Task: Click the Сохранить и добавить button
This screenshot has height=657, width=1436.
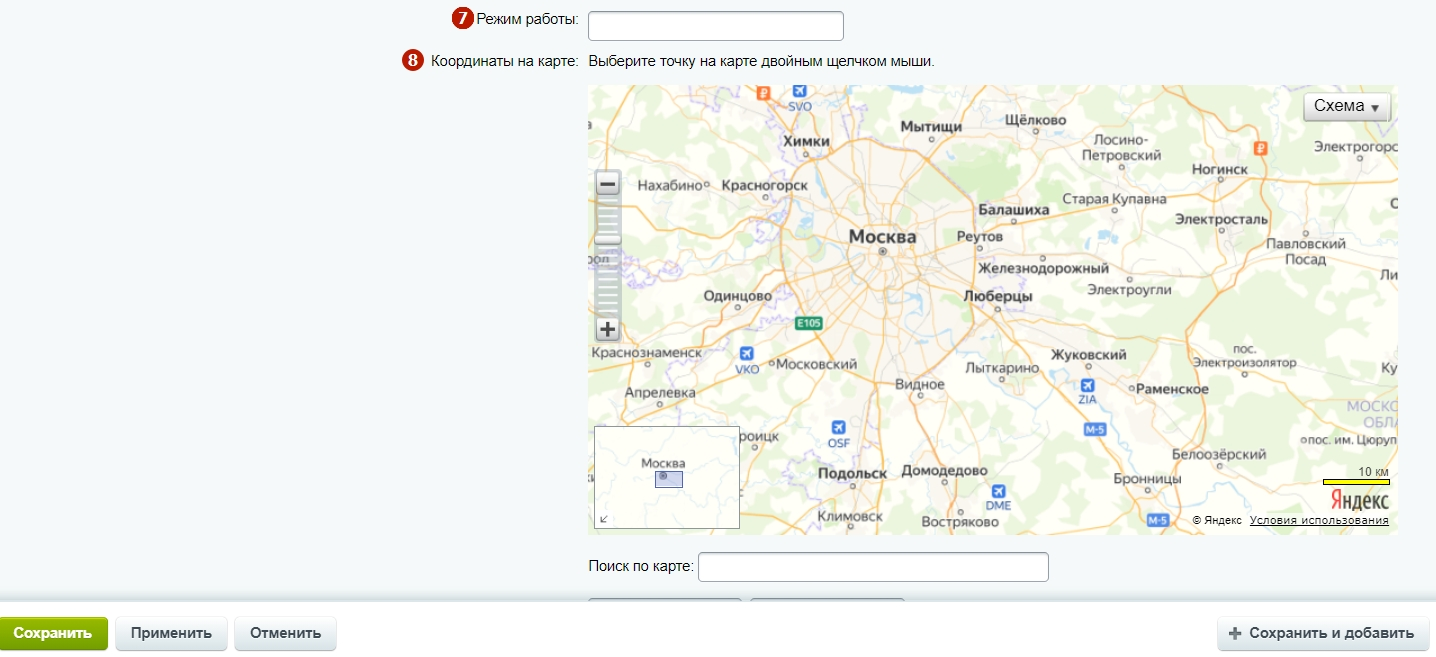Action: [1321, 633]
